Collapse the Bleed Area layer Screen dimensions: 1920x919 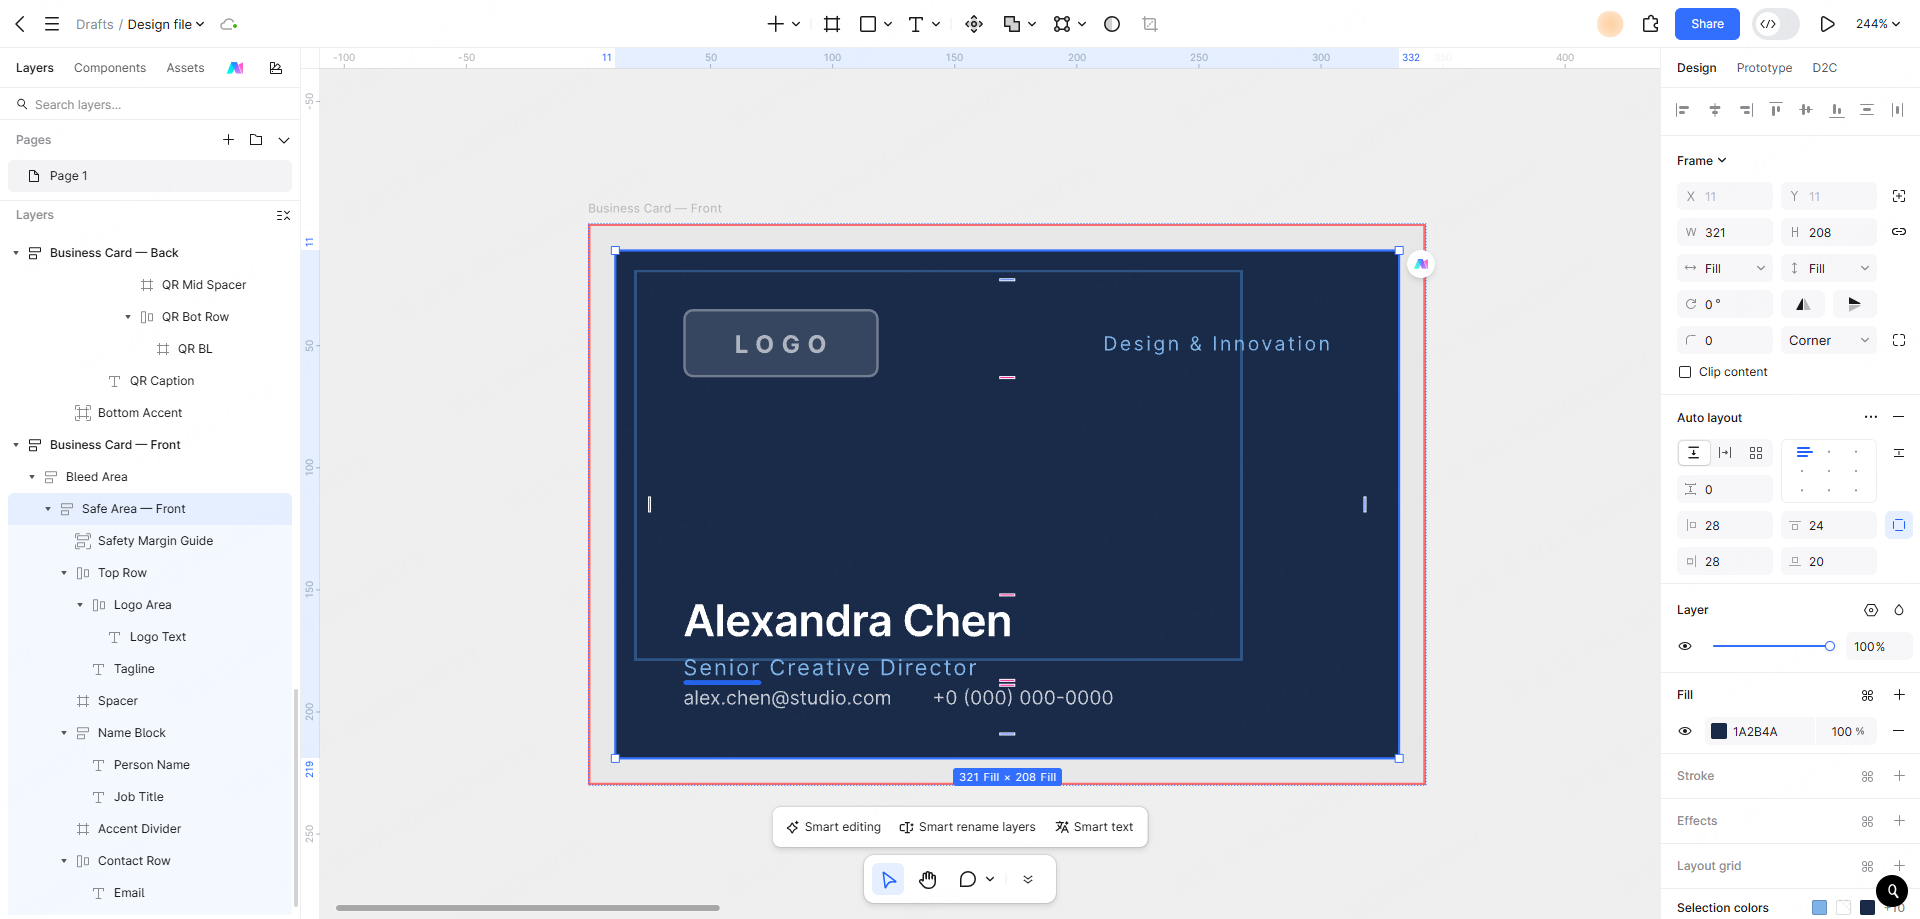click(x=32, y=477)
